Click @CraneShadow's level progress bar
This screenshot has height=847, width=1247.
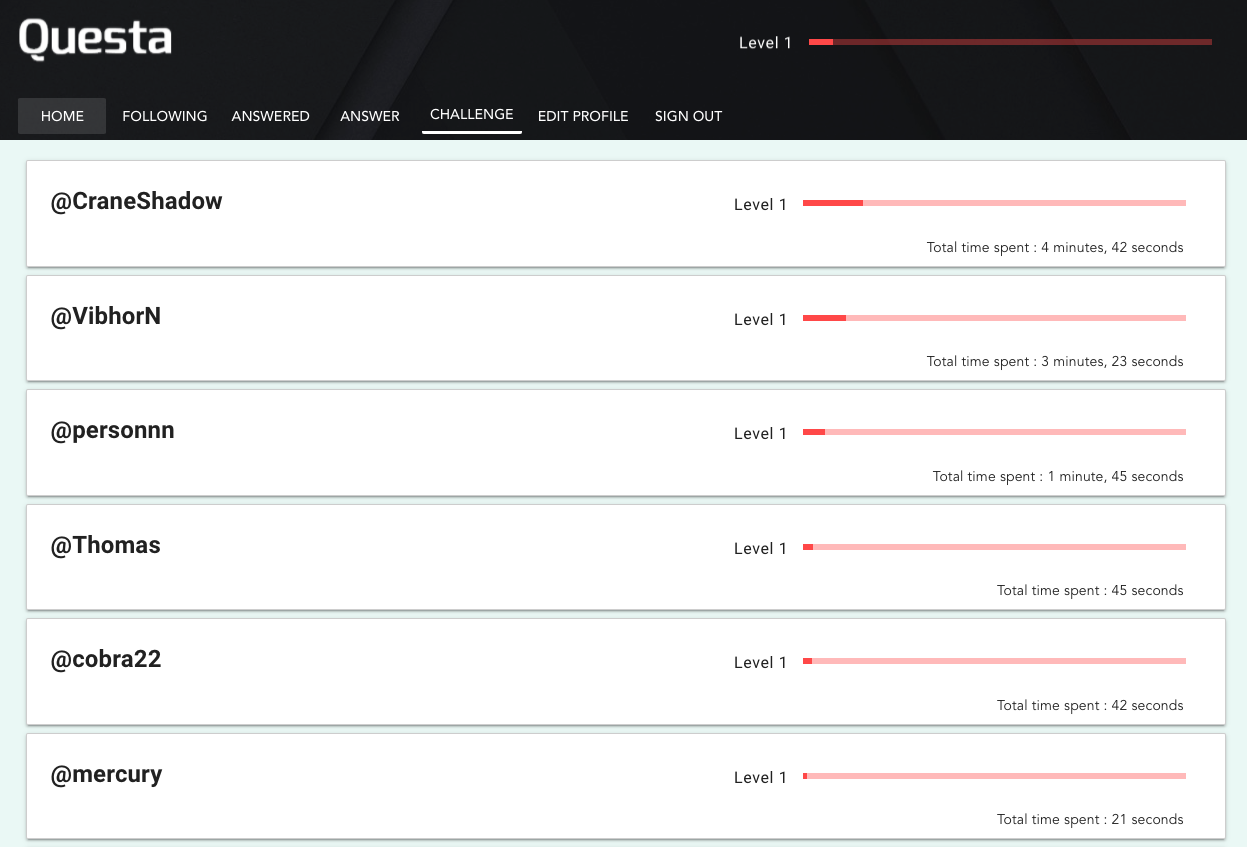(994, 203)
